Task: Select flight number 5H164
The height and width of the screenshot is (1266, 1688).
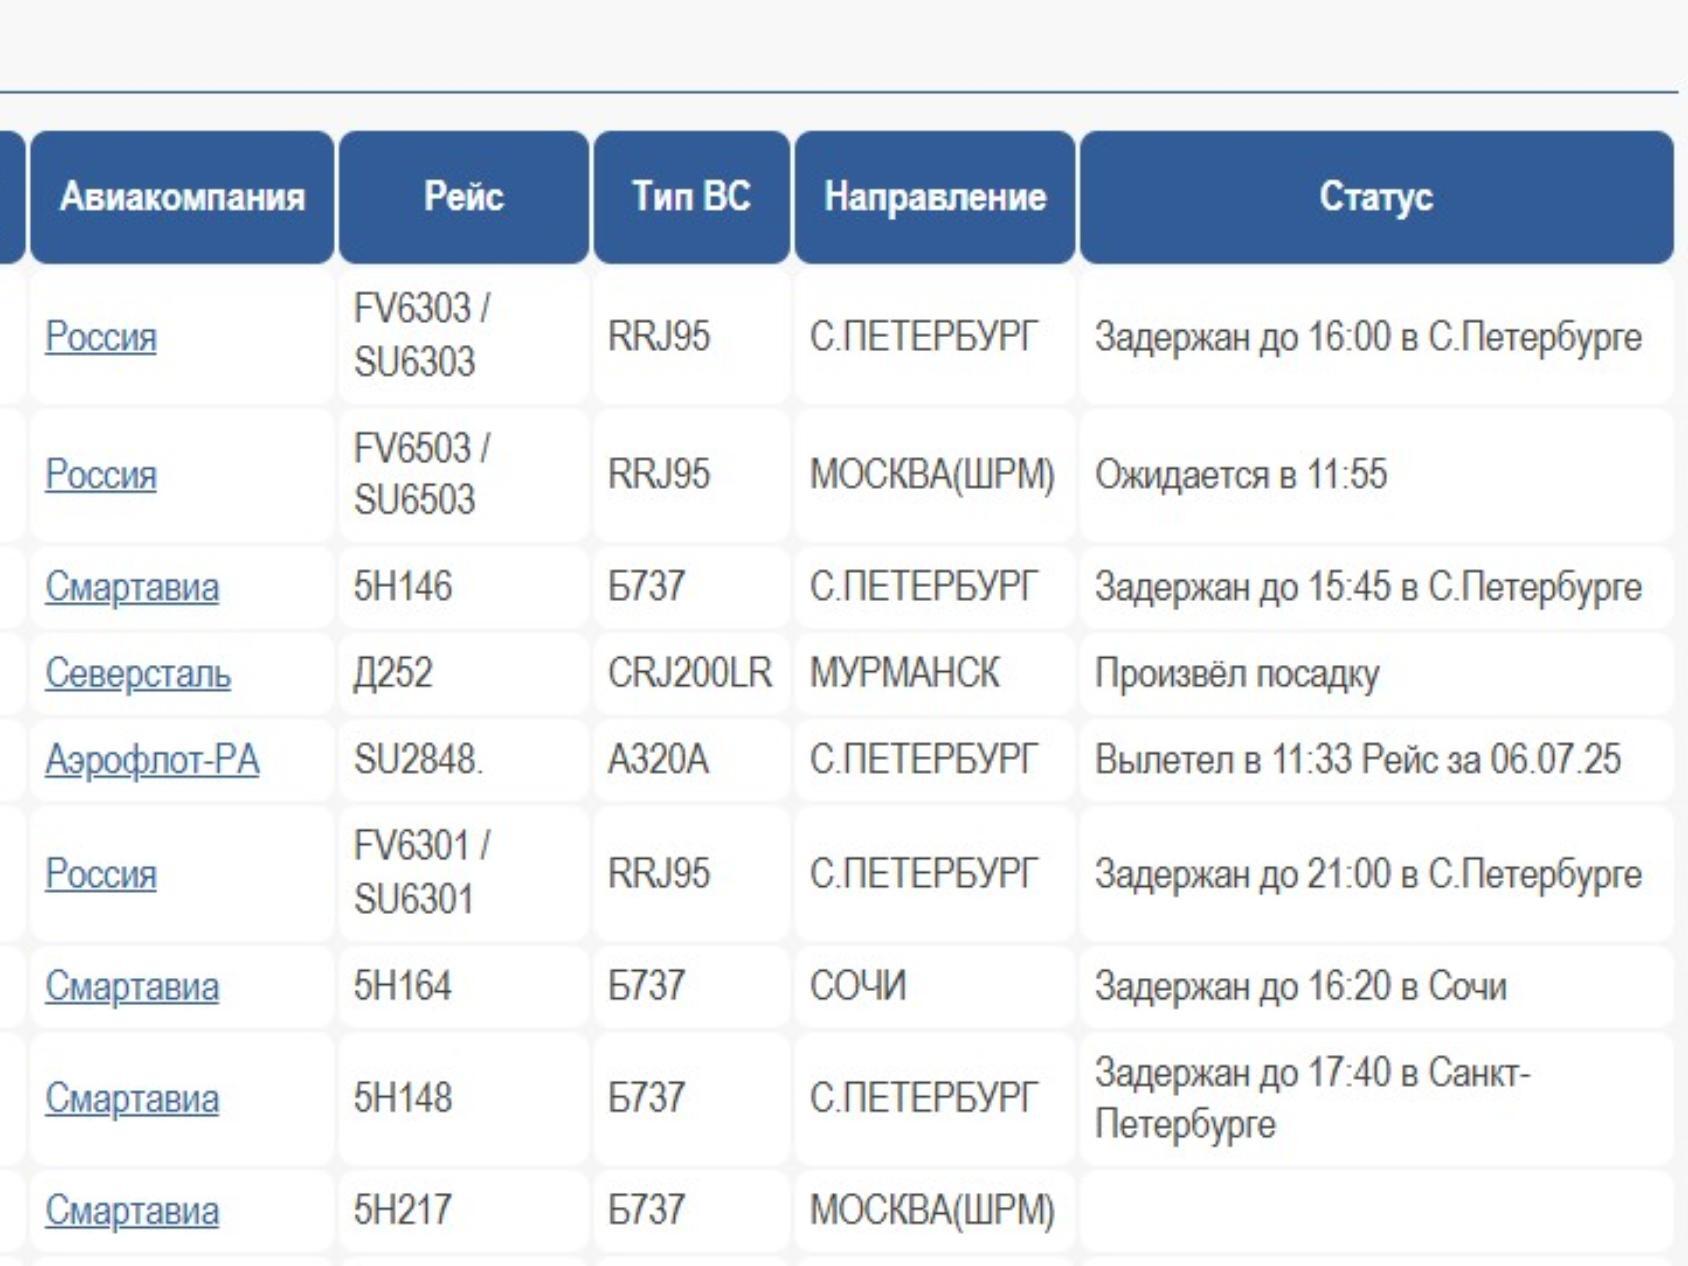Action: [x=403, y=986]
